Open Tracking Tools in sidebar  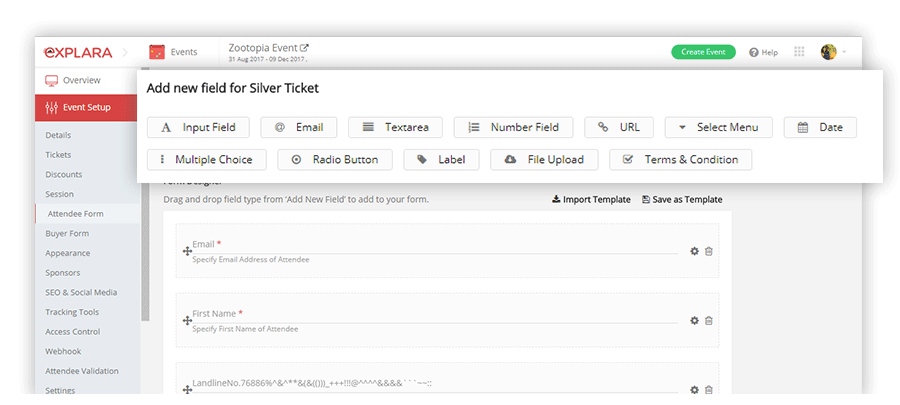click(72, 312)
